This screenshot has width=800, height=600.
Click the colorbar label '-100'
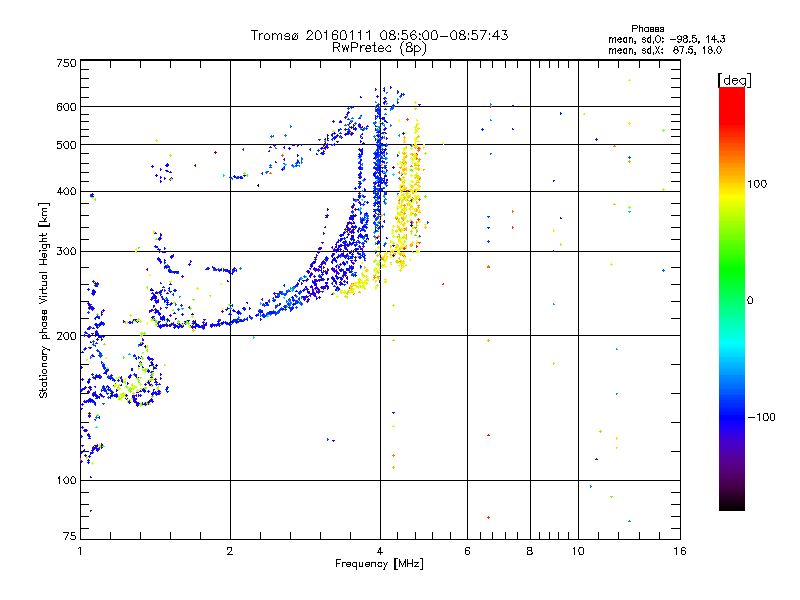pyautogui.click(x=761, y=417)
